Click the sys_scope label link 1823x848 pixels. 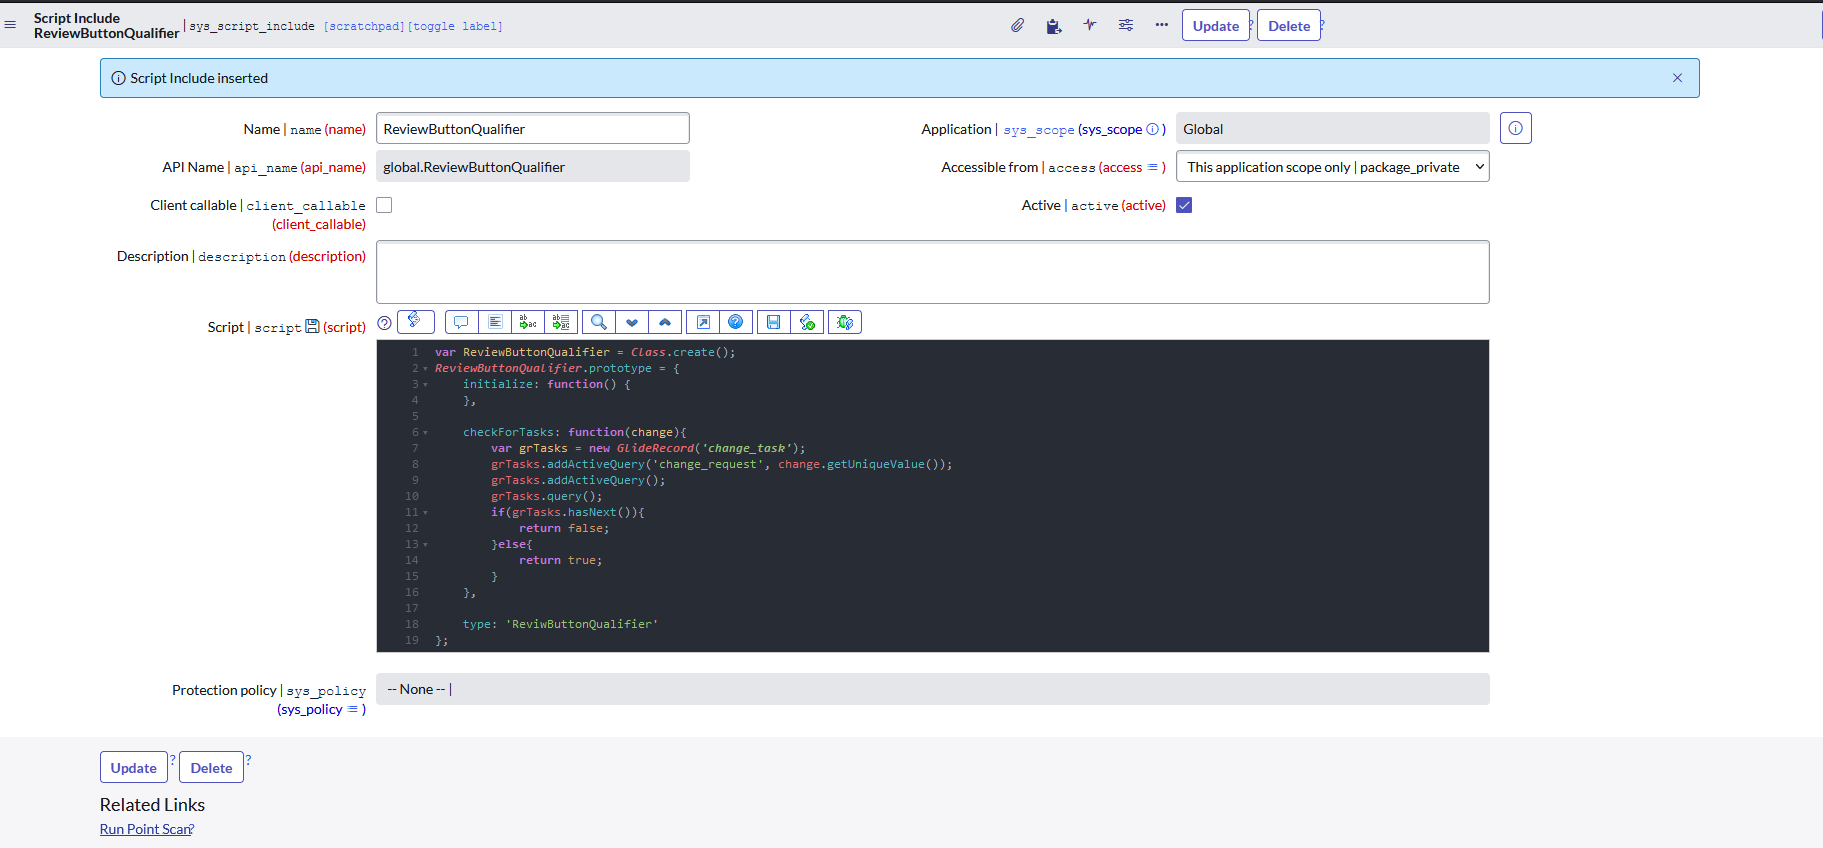1039,130
